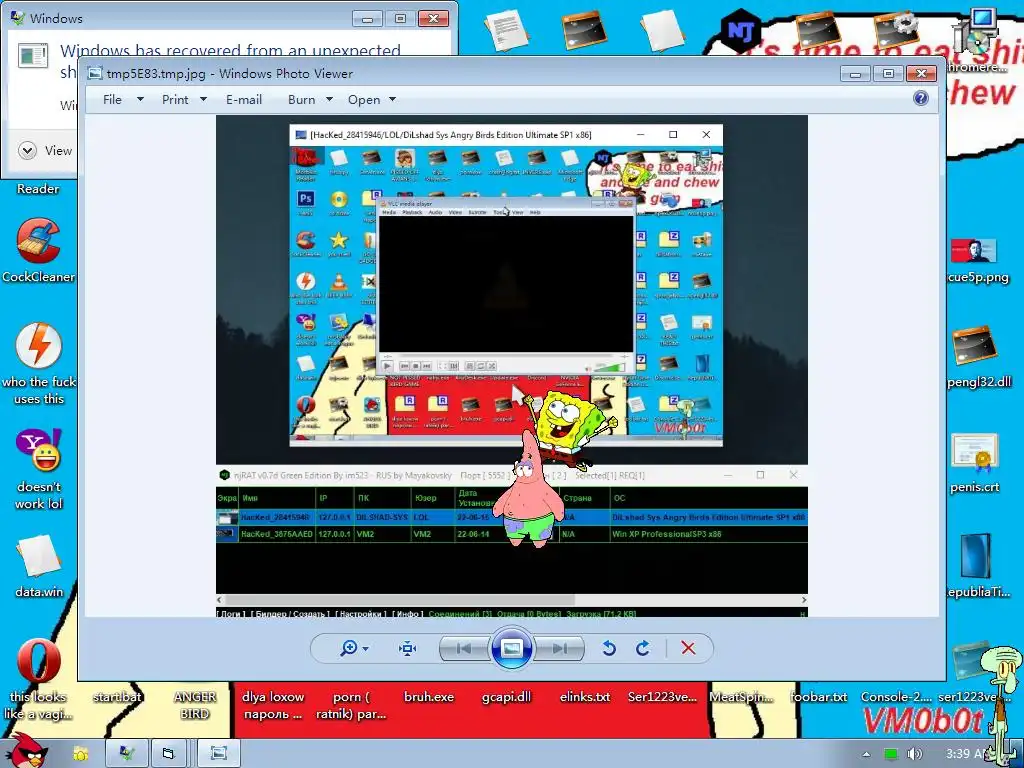This screenshot has height=768, width=1024.
Task: Click the Fit to window button
Action: pyautogui.click(x=408, y=648)
